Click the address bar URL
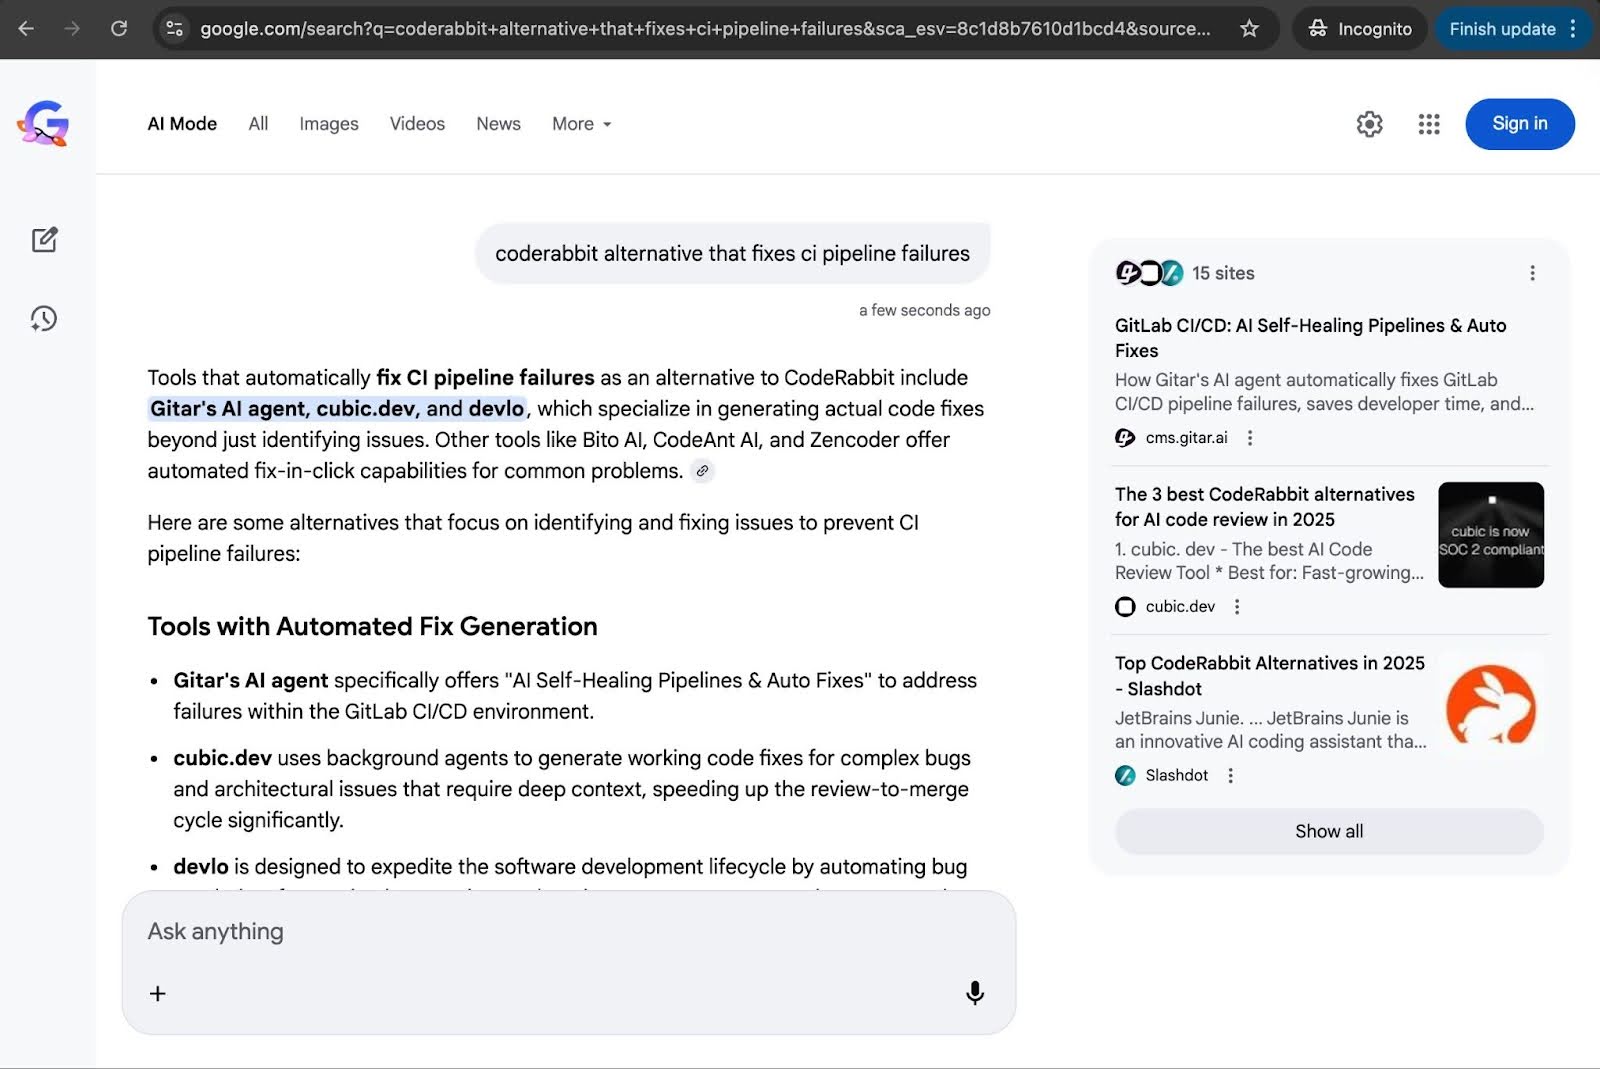Image resolution: width=1600 pixels, height=1069 pixels. point(704,29)
